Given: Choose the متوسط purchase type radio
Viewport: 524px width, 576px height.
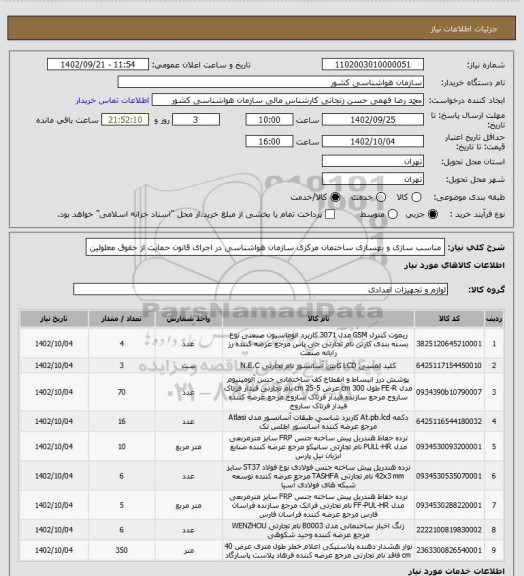Looking at the screenshot, I should click(392, 214).
